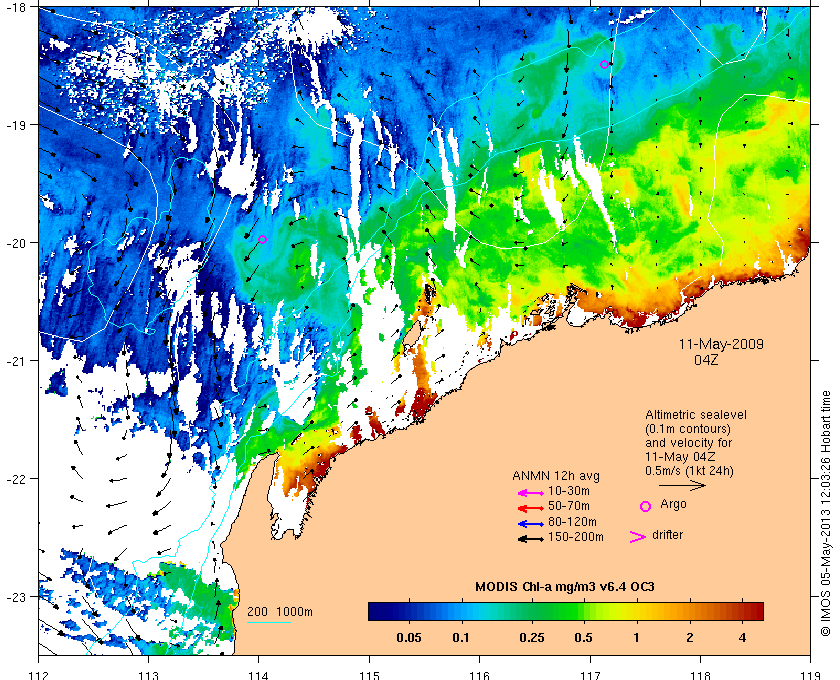Click the 'ANMN 12h avg' legend heading
Screen dimensions: 840x680
click(x=556, y=476)
